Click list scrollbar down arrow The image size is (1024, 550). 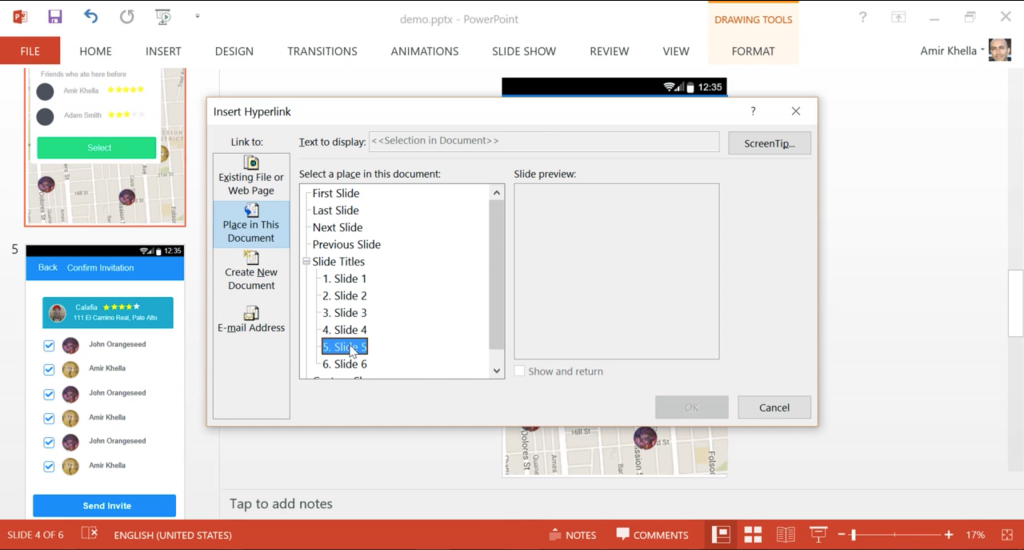click(x=496, y=370)
